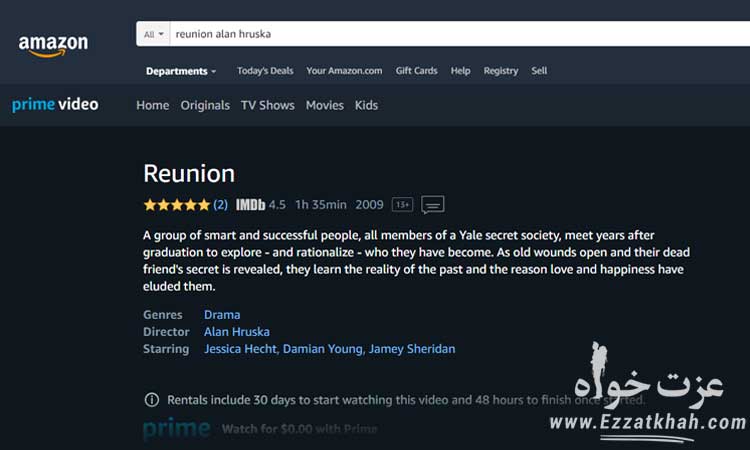Select the Movies tab

click(324, 105)
